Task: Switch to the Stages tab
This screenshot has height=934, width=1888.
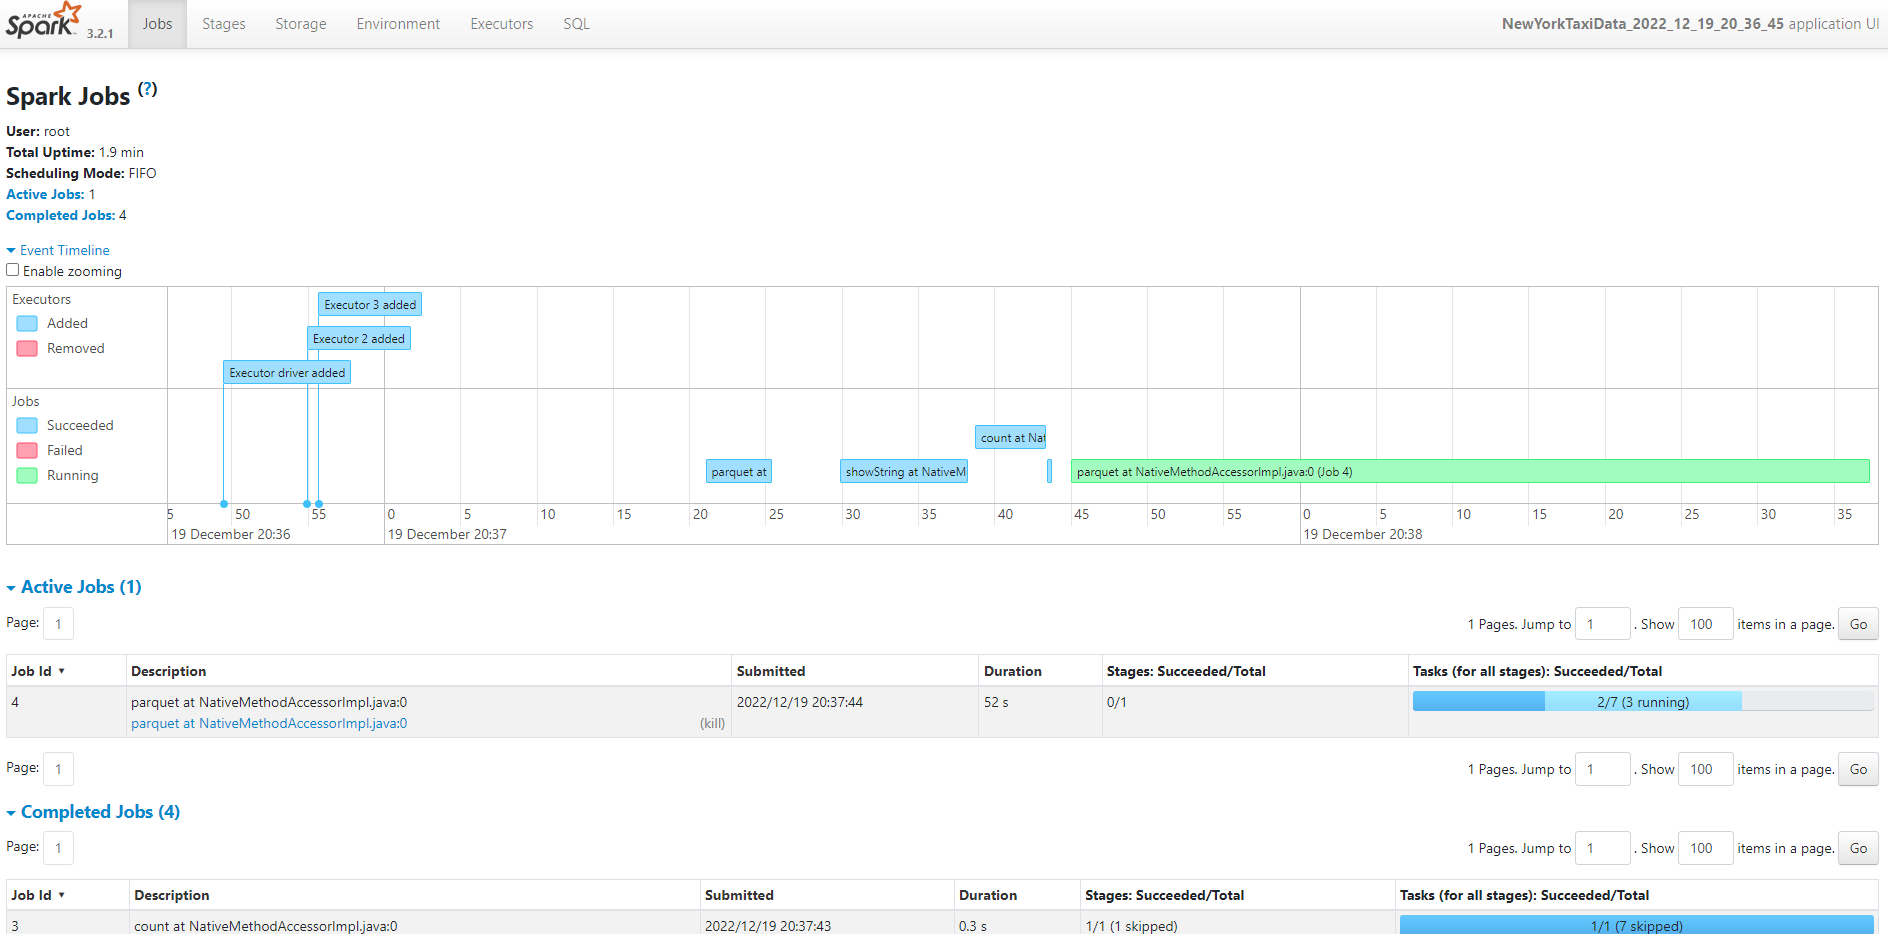Action: pos(224,24)
